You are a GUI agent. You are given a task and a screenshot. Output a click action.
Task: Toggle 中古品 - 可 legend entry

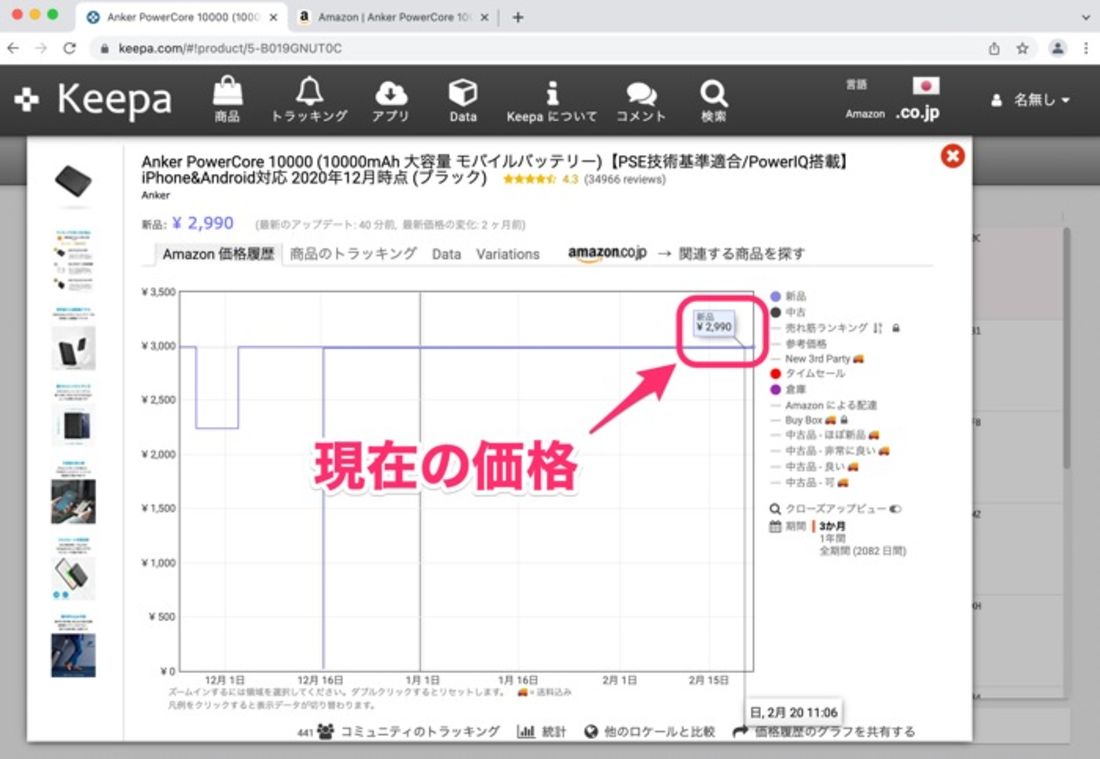pyautogui.click(x=810, y=483)
